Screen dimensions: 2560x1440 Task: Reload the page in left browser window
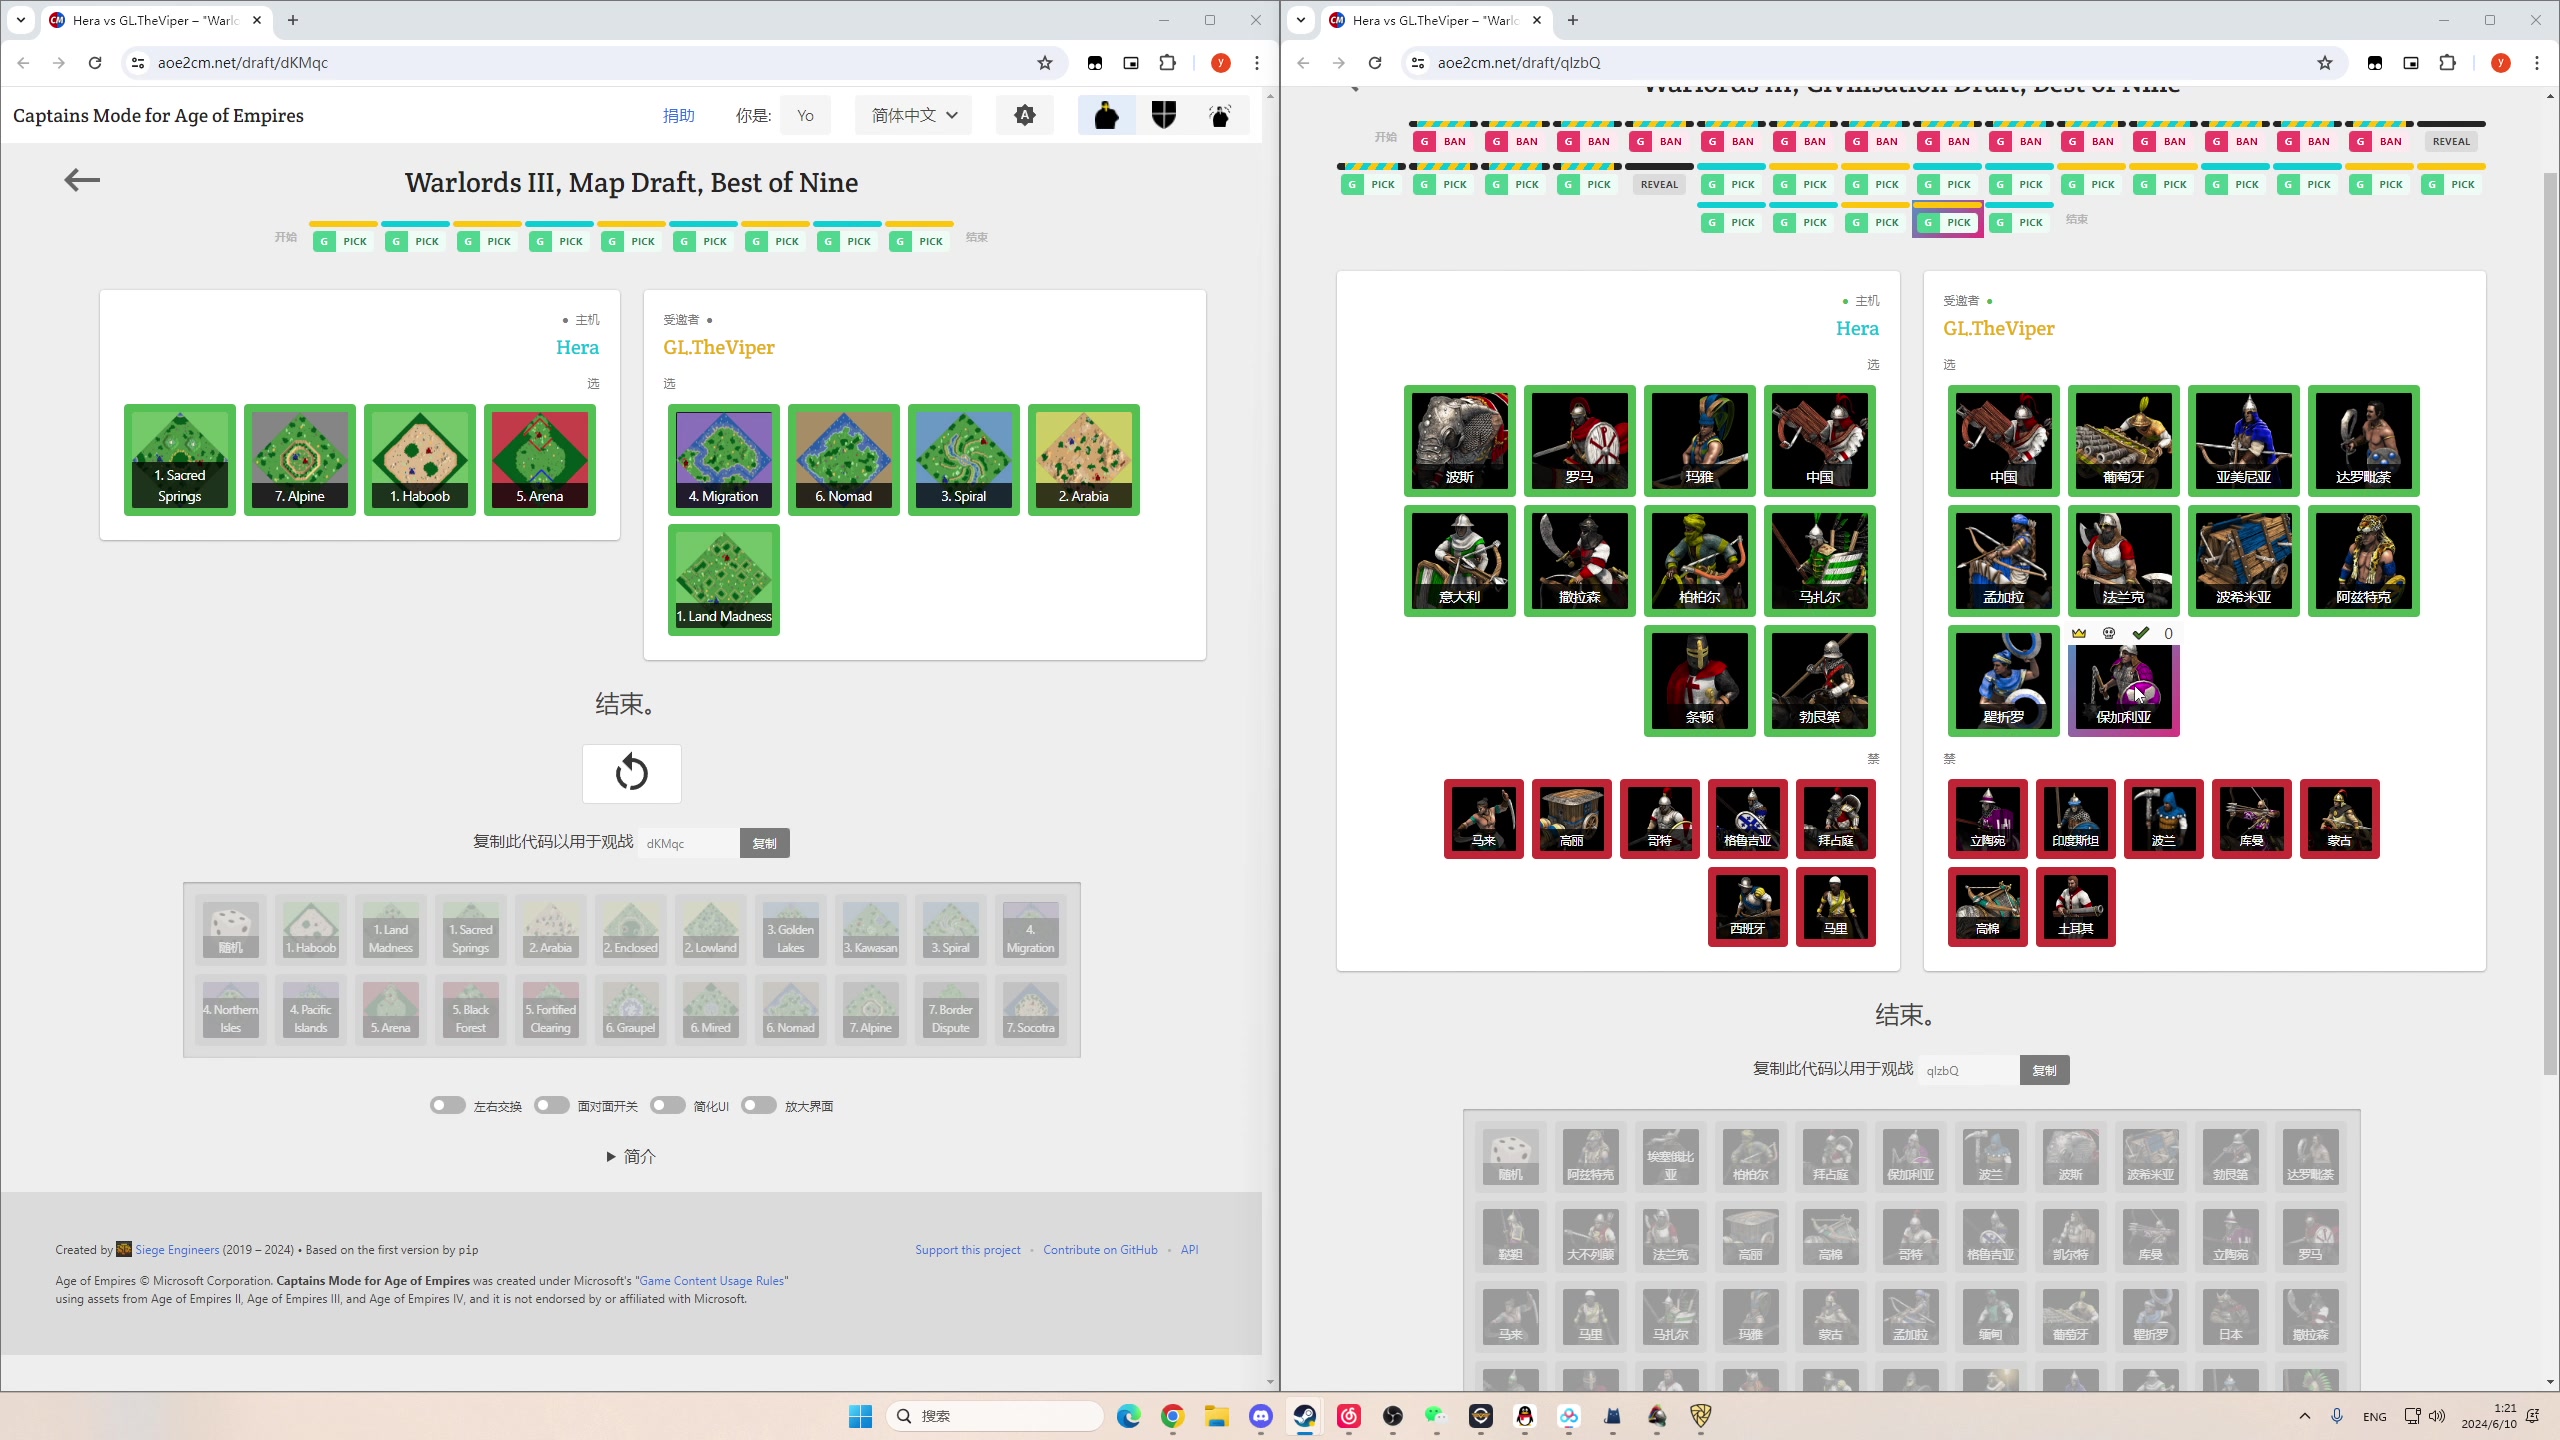click(95, 63)
